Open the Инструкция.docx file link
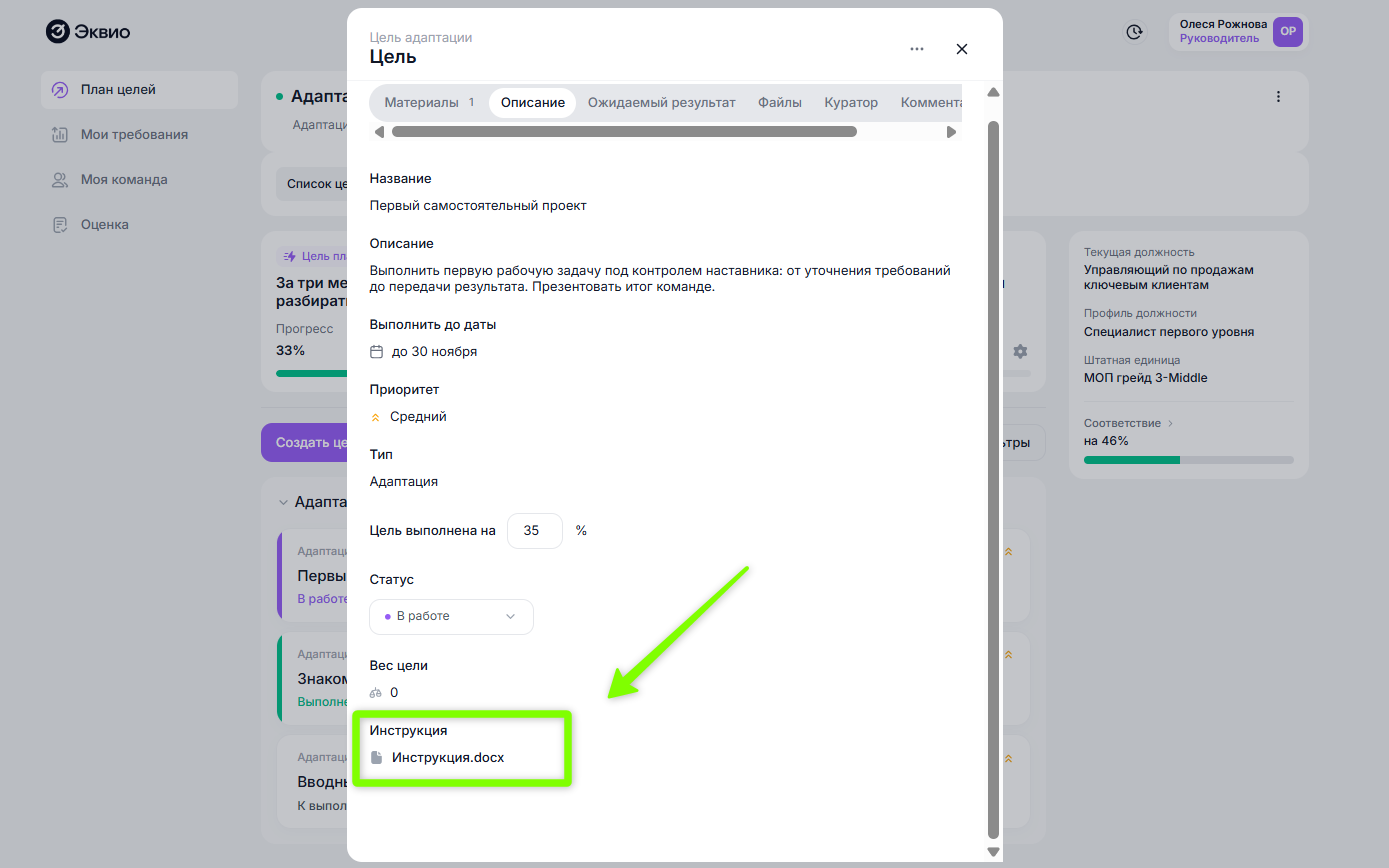The height and width of the screenshot is (868, 1389). pyautogui.click(x=448, y=758)
